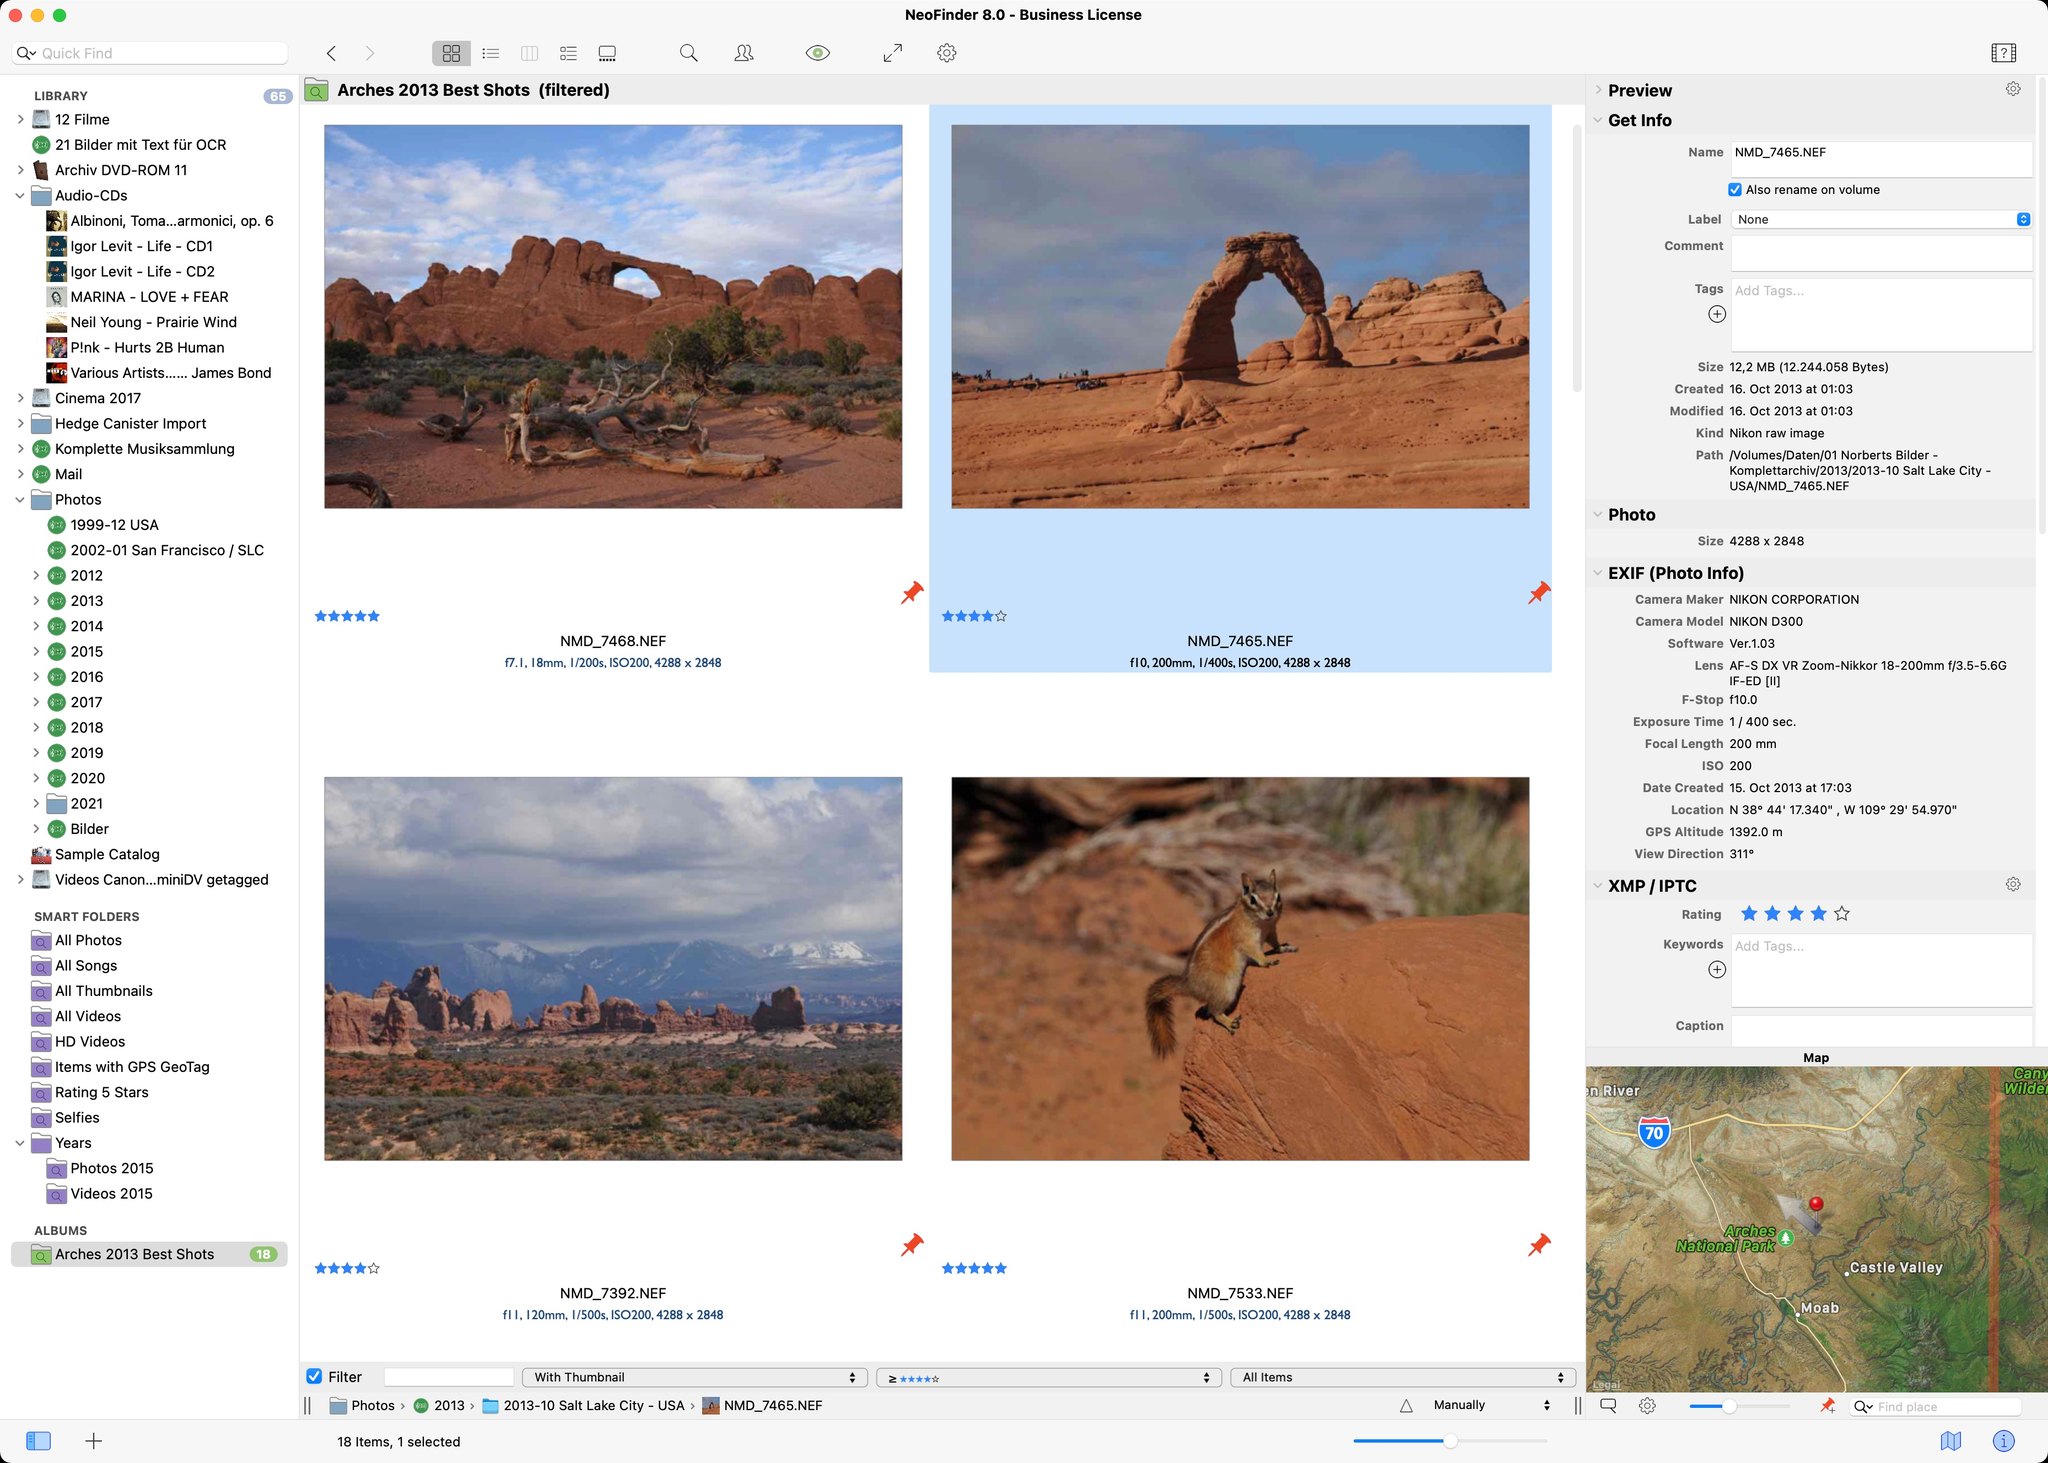Screen dimensions: 2048x1463
Task: Expand the Preview section
Action: click(x=1598, y=90)
